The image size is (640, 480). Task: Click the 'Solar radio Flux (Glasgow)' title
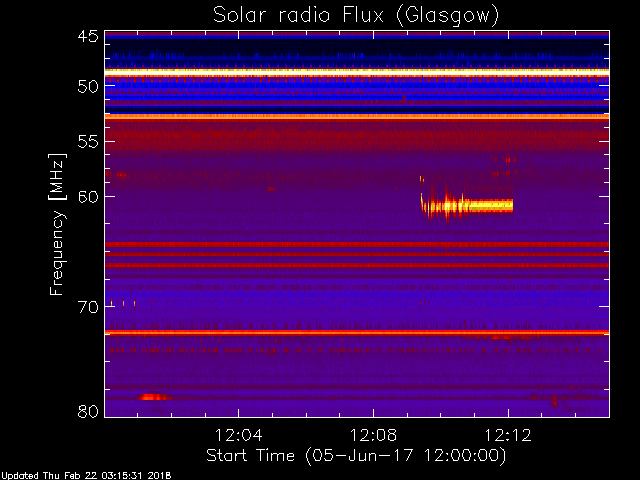click(x=356, y=16)
